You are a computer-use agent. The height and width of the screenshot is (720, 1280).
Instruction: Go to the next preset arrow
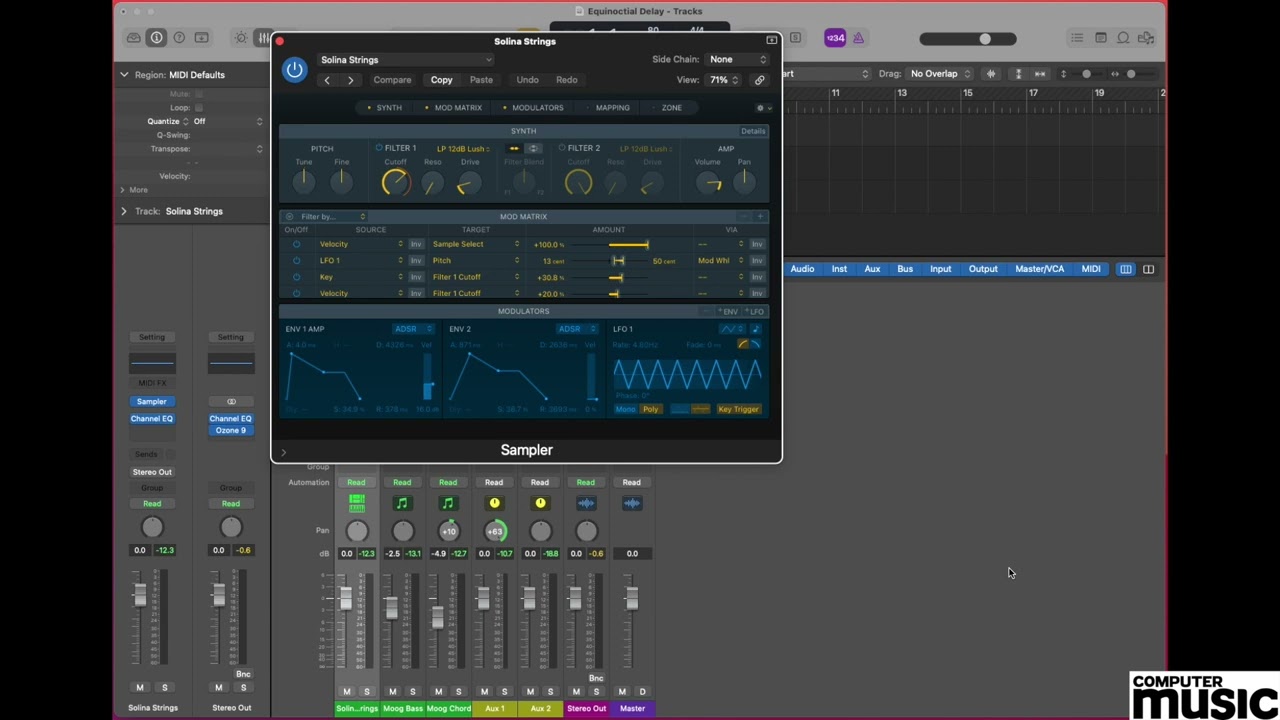(350, 80)
